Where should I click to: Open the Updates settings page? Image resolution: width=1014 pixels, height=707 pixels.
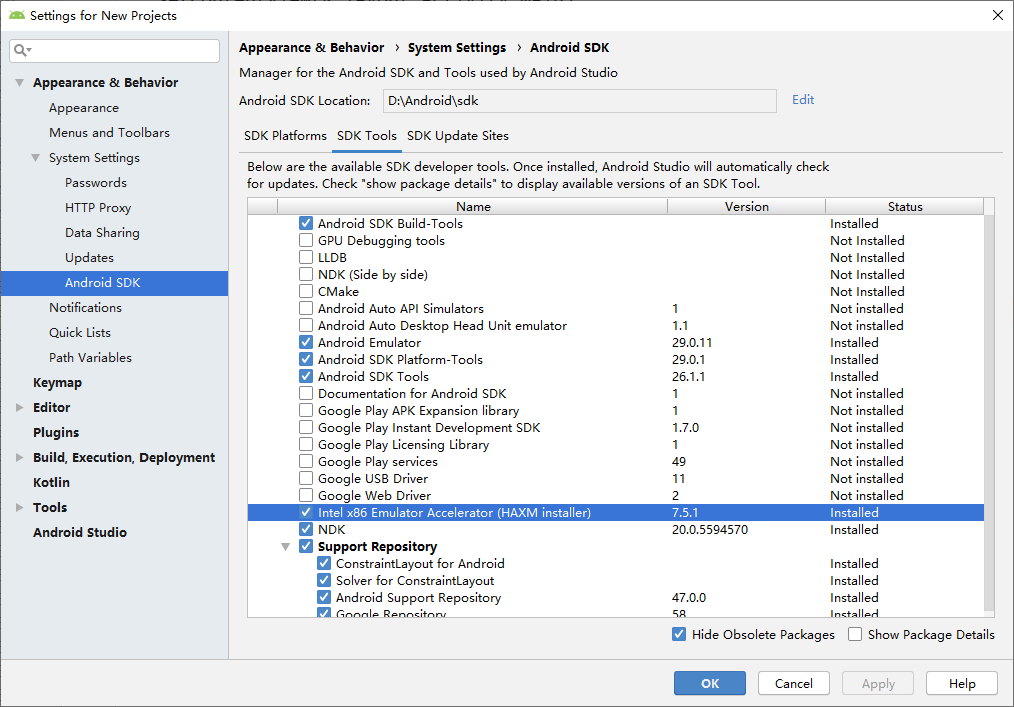point(89,257)
